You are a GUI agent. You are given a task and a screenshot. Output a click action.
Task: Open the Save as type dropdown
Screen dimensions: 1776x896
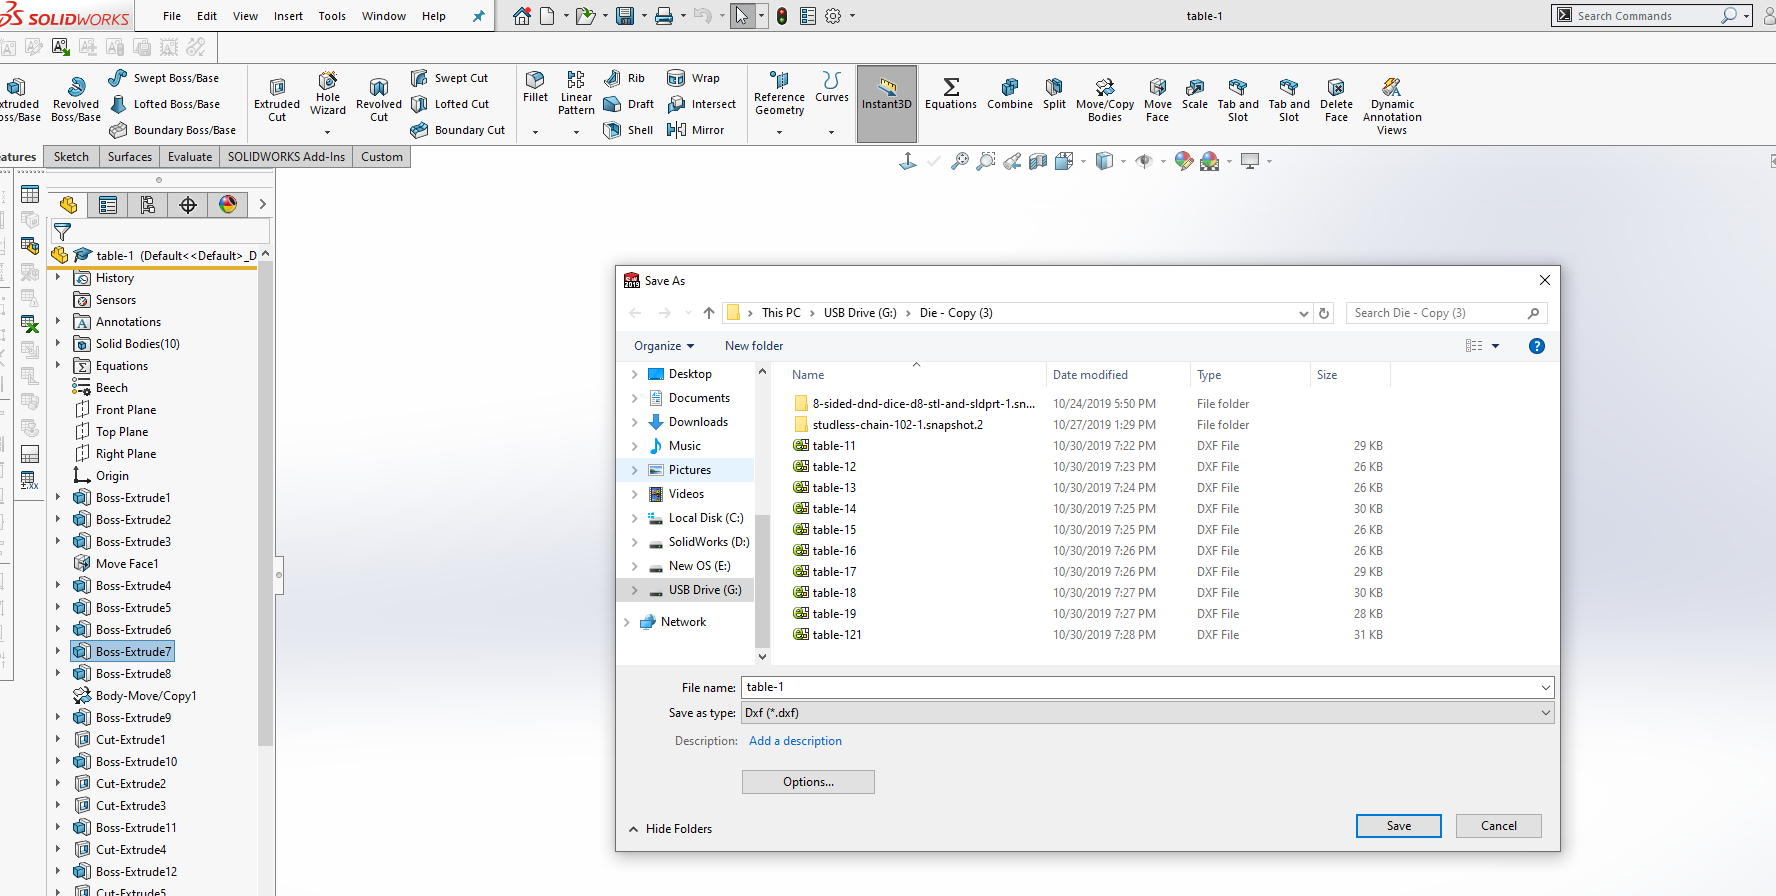1545,713
